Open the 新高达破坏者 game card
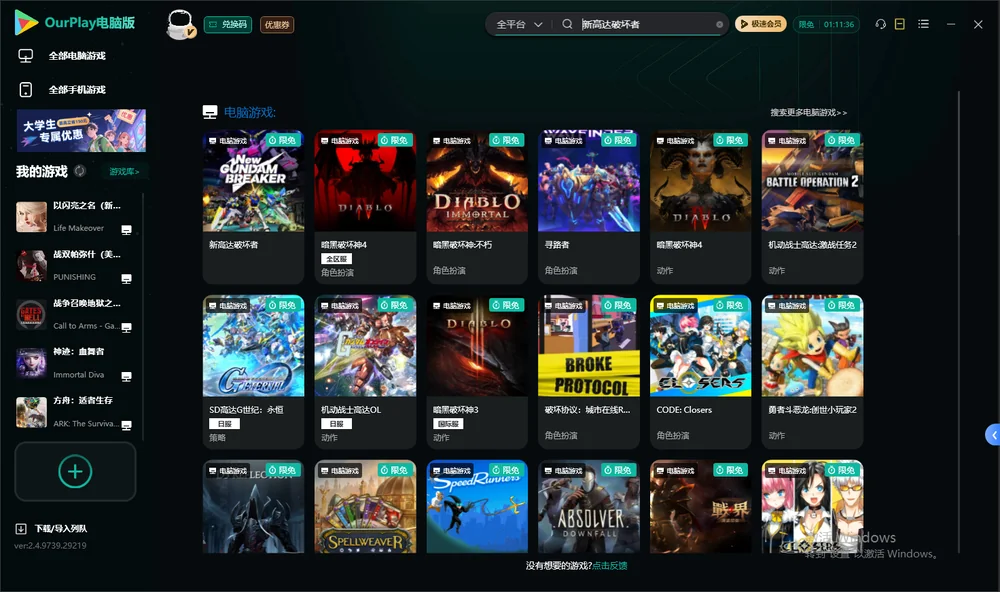1000x592 pixels. 253,207
